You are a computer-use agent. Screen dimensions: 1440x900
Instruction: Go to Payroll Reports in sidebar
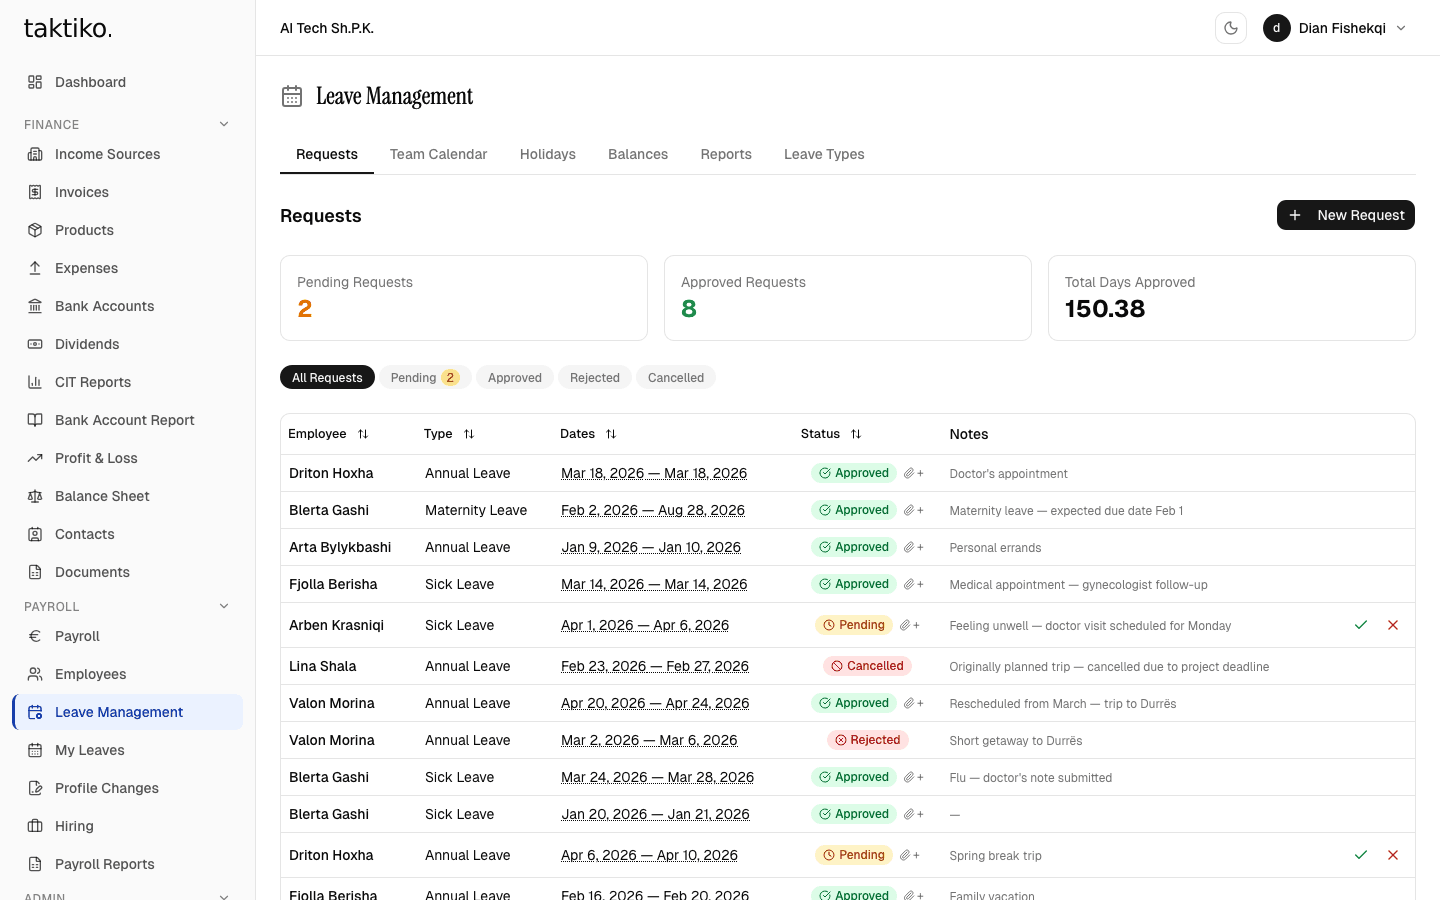coord(104,864)
